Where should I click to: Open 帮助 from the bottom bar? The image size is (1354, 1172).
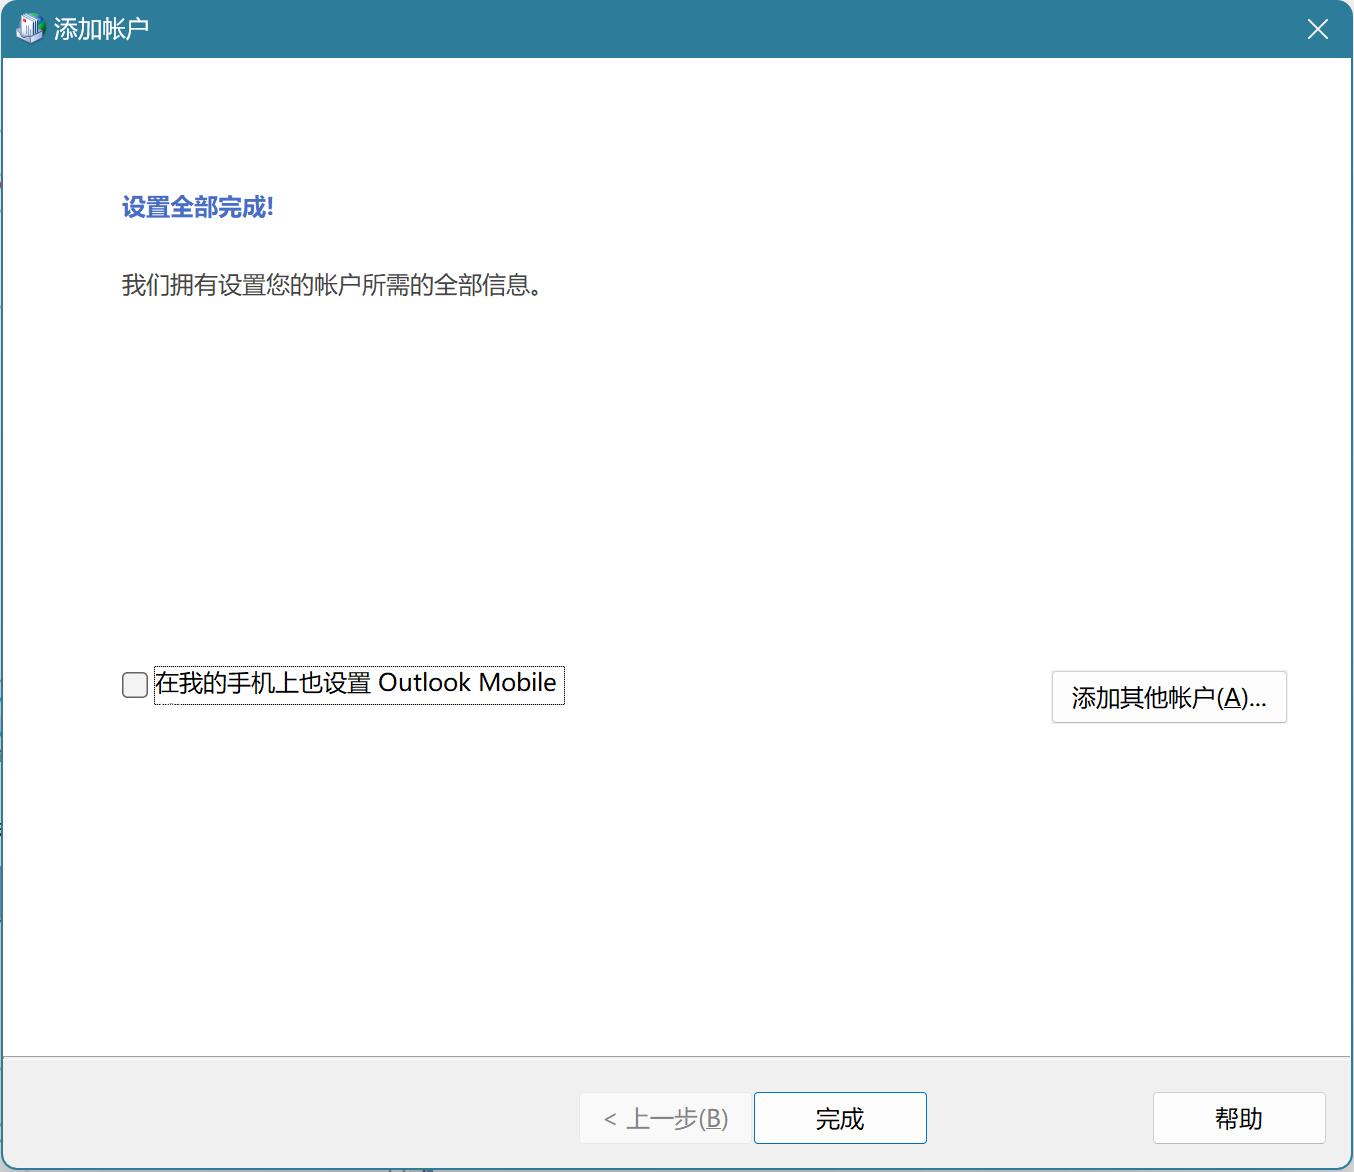pyautogui.click(x=1238, y=1118)
